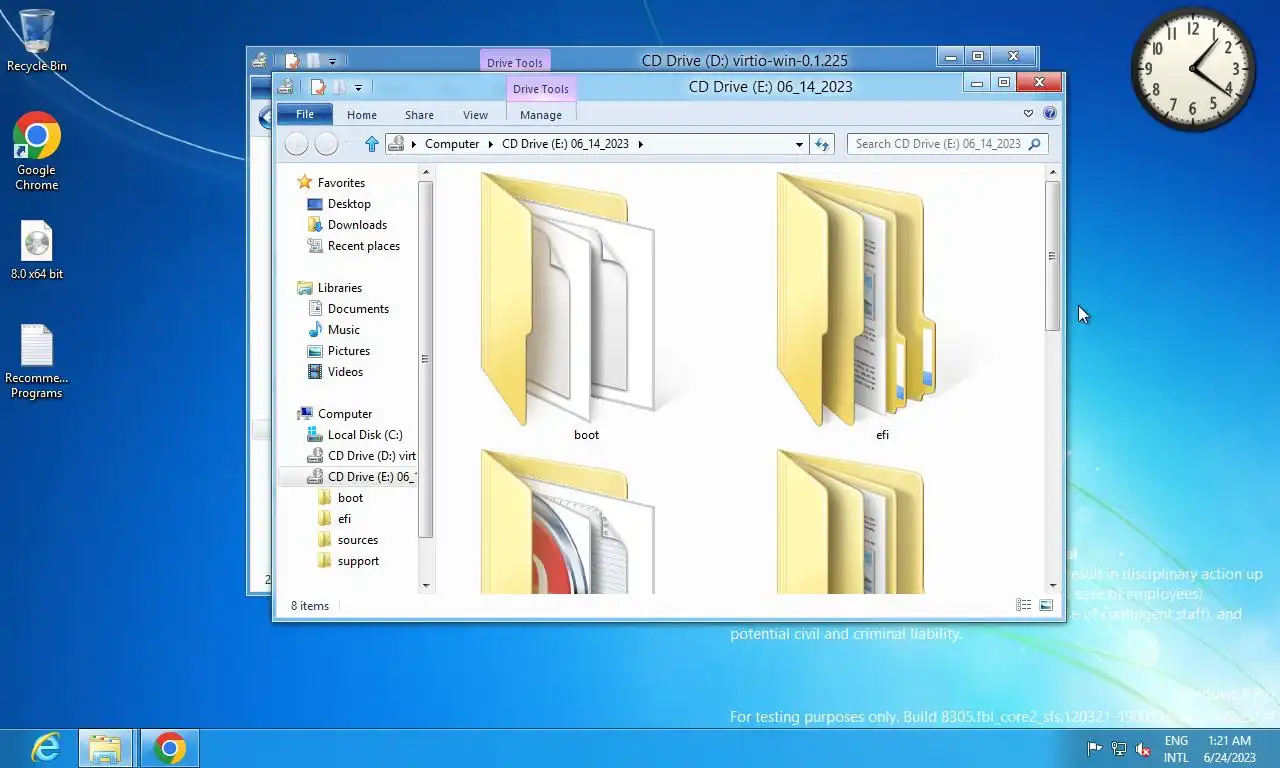This screenshot has height=768, width=1280.
Task: Select the Recycle Bin desktop icon
Action: click(37, 41)
